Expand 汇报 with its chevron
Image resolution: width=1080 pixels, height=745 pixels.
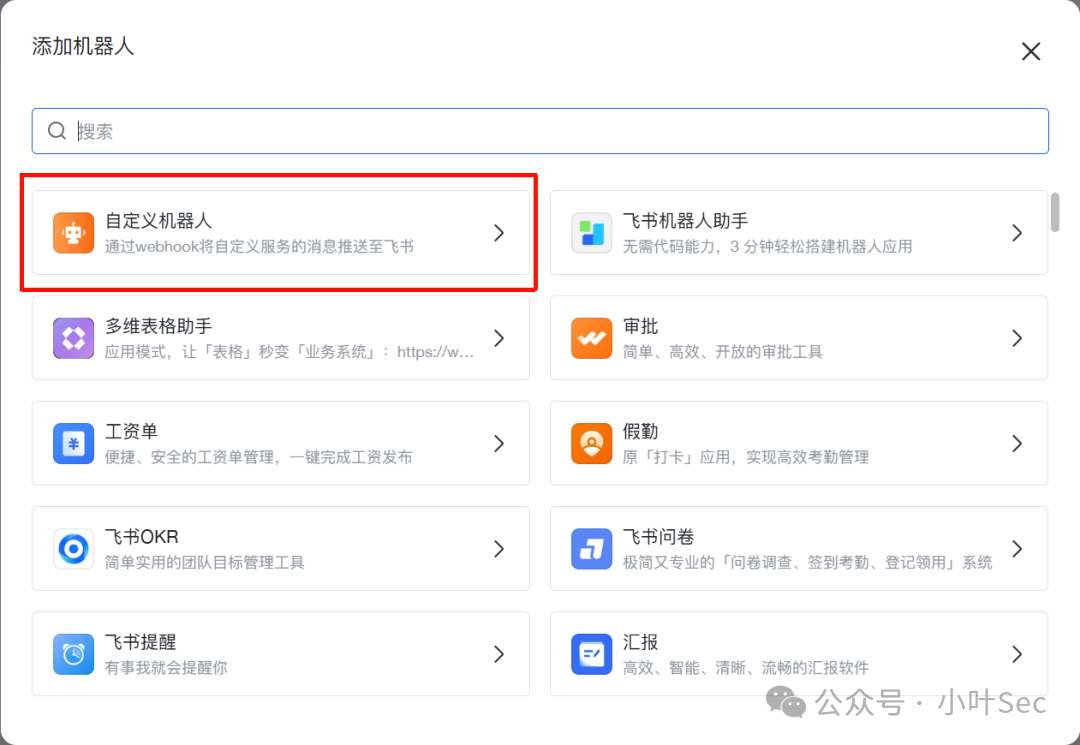coord(1017,654)
